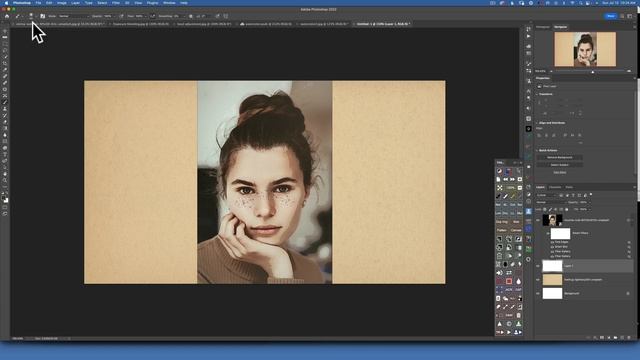Select the tan paper texture layer thumbnail

[x=552, y=280]
